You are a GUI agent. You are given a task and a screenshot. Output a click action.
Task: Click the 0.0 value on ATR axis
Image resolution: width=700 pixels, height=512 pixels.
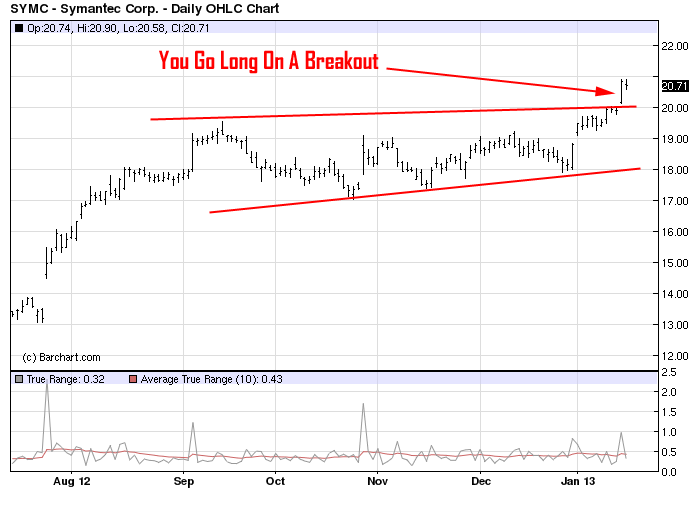669,472
